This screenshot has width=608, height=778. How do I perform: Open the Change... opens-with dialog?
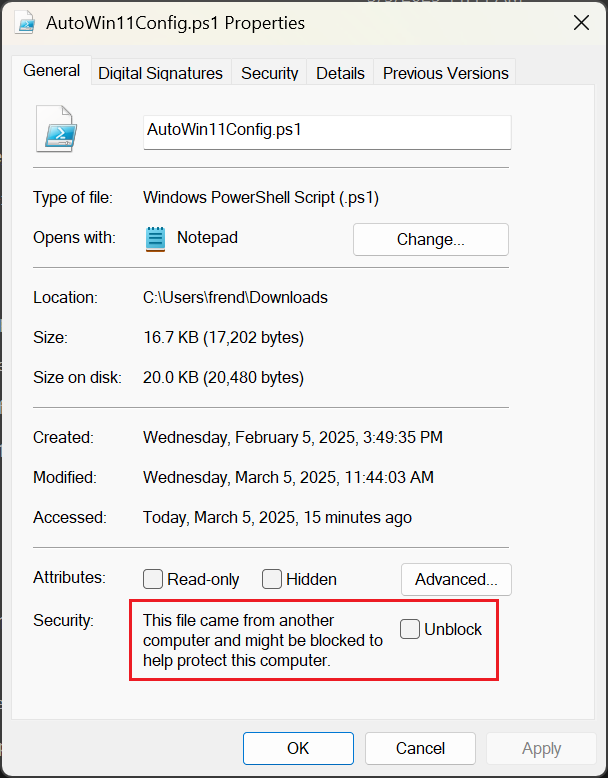431,239
